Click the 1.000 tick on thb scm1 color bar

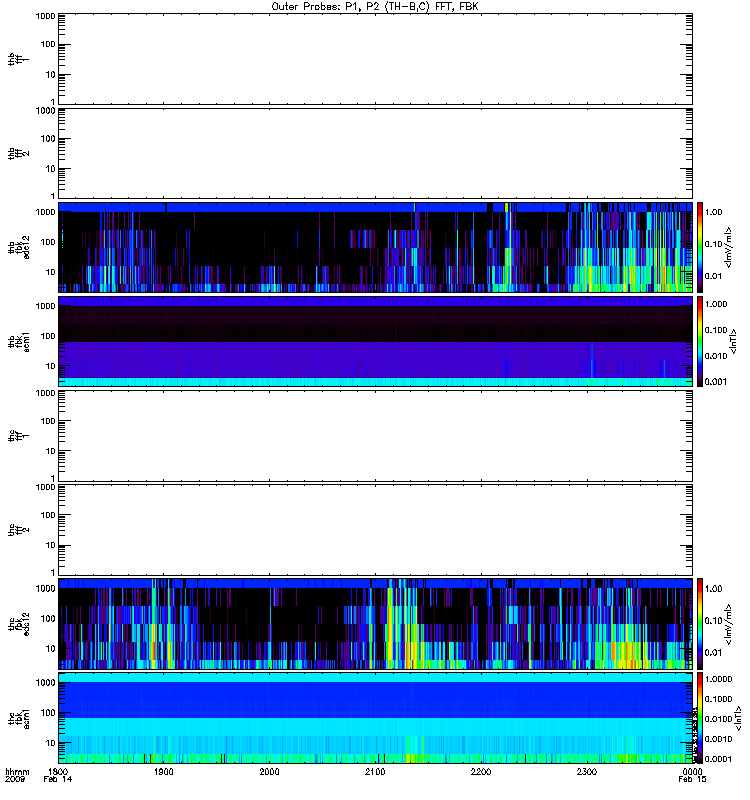coord(716,304)
